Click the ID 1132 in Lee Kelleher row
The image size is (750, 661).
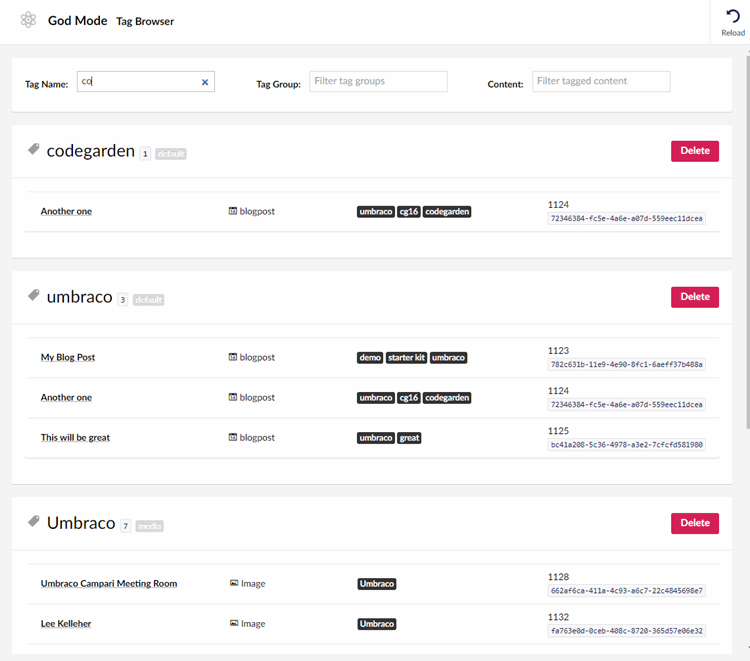point(558,617)
